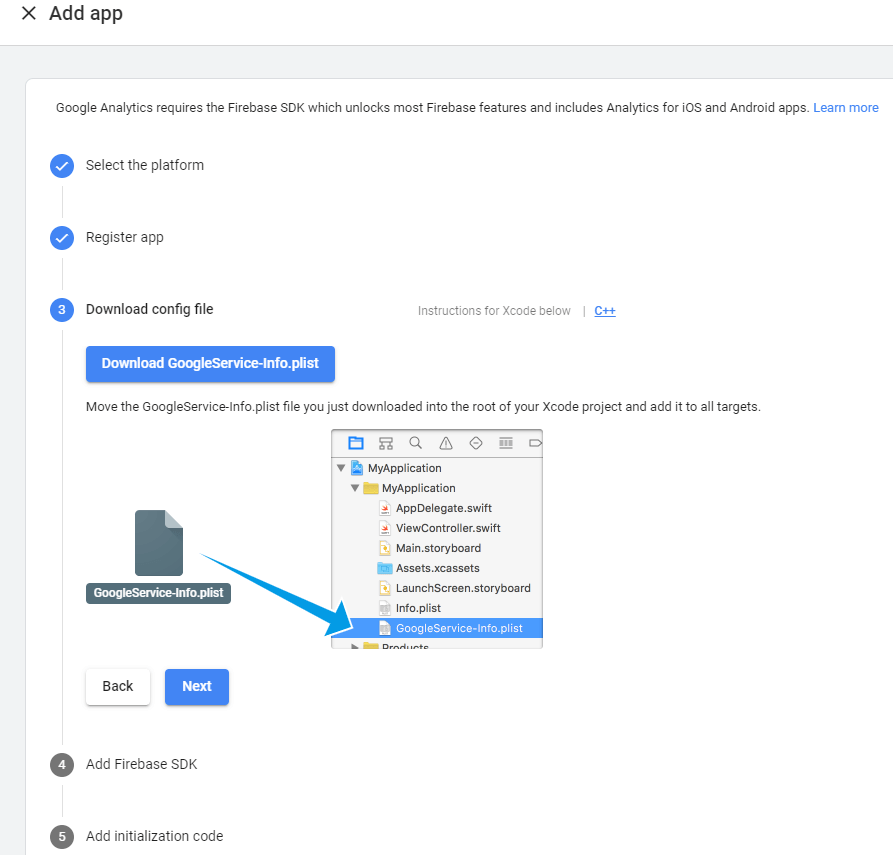The height and width of the screenshot is (855, 893).
Task: Click Next to continue setup
Action: coord(197,687)
